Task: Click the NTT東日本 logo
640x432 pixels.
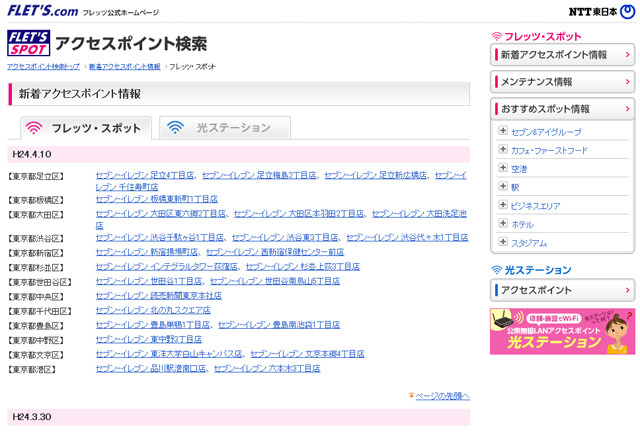Action: tap(602, 11)
